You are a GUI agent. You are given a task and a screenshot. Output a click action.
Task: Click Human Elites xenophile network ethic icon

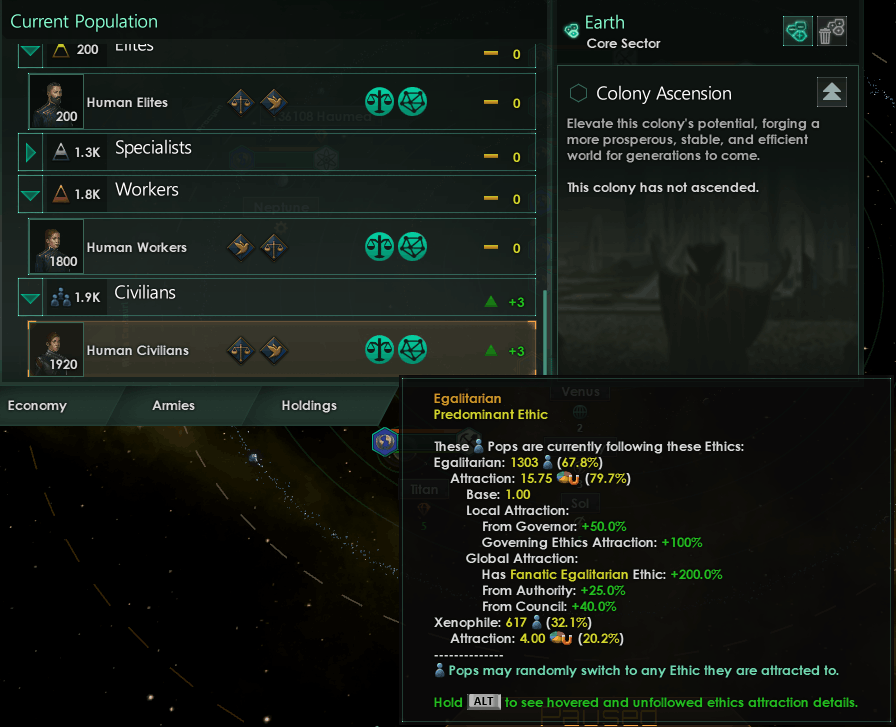click(412, 102)
